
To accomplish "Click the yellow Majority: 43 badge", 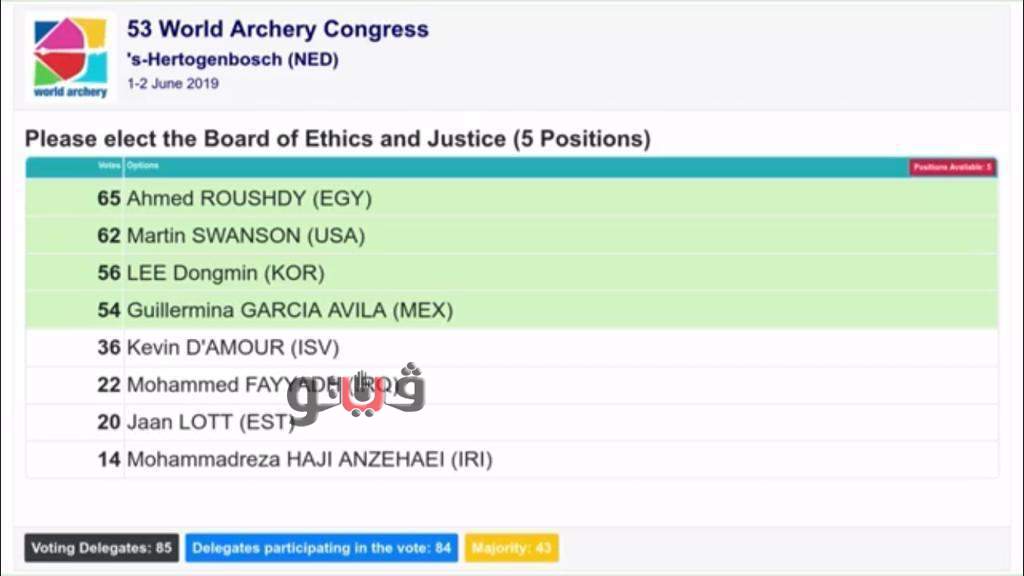I will click(x=511, y=548).
